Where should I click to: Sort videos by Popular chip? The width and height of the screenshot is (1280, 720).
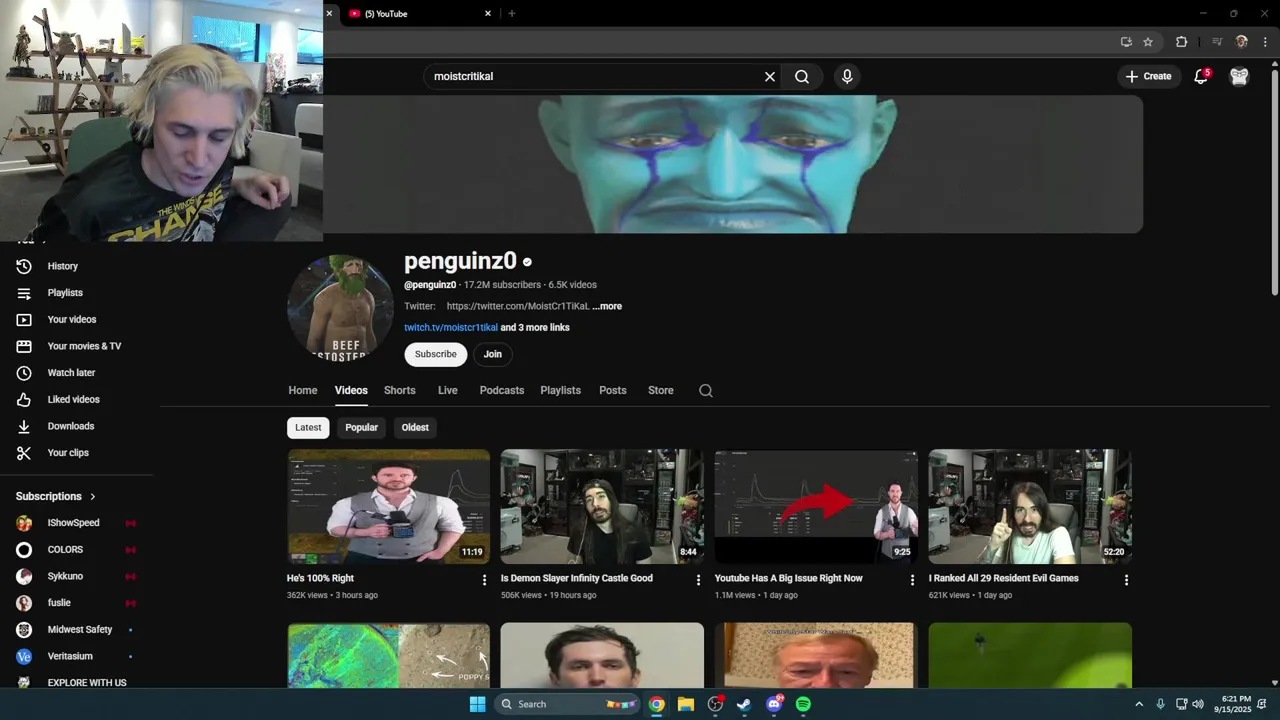pos(362,428)
